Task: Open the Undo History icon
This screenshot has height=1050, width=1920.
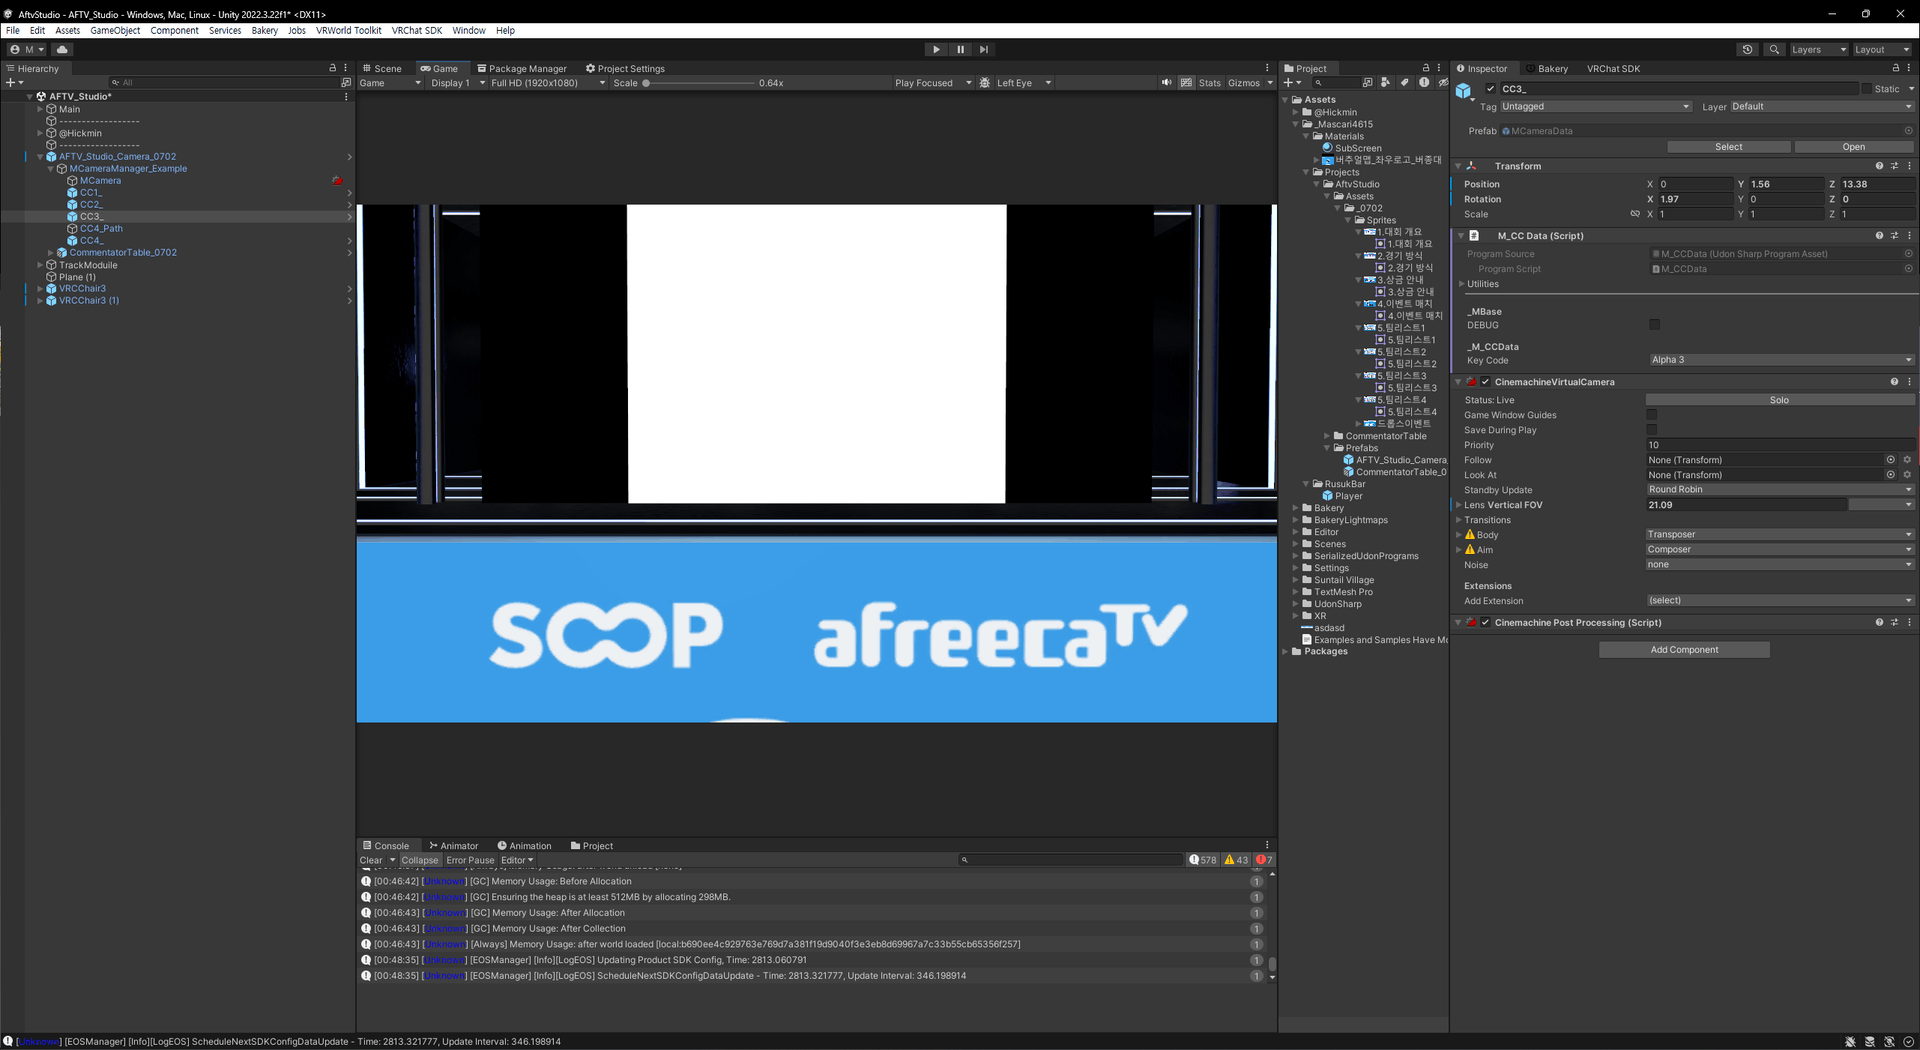Action: [x=1747, y=49]
